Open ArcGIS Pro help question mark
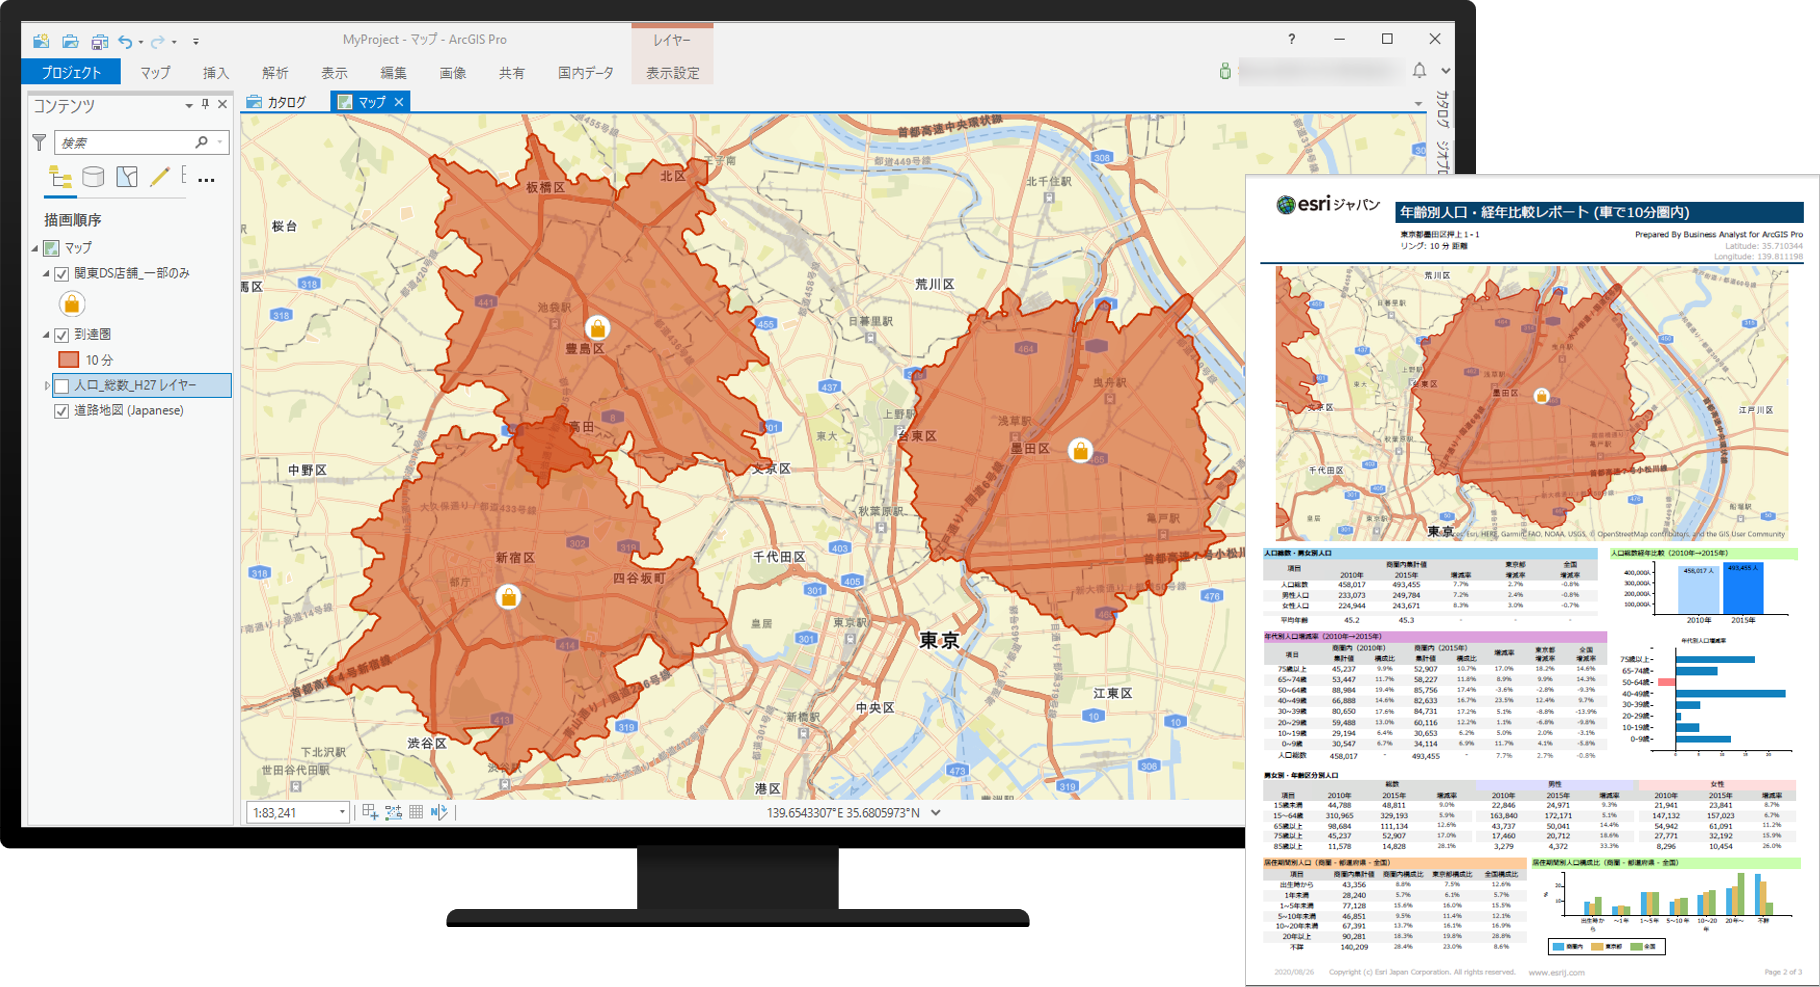This screenshot has width=1820, height=987. point(1291,39)
